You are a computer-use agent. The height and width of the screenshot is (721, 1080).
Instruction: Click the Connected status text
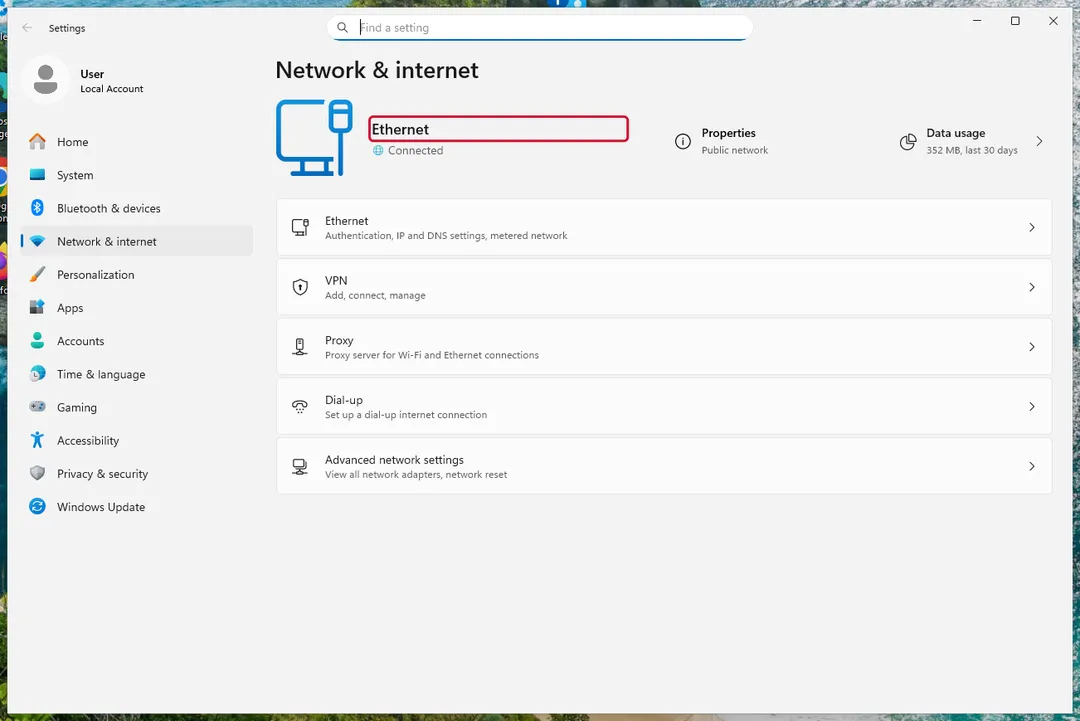(x=415, y=150)
